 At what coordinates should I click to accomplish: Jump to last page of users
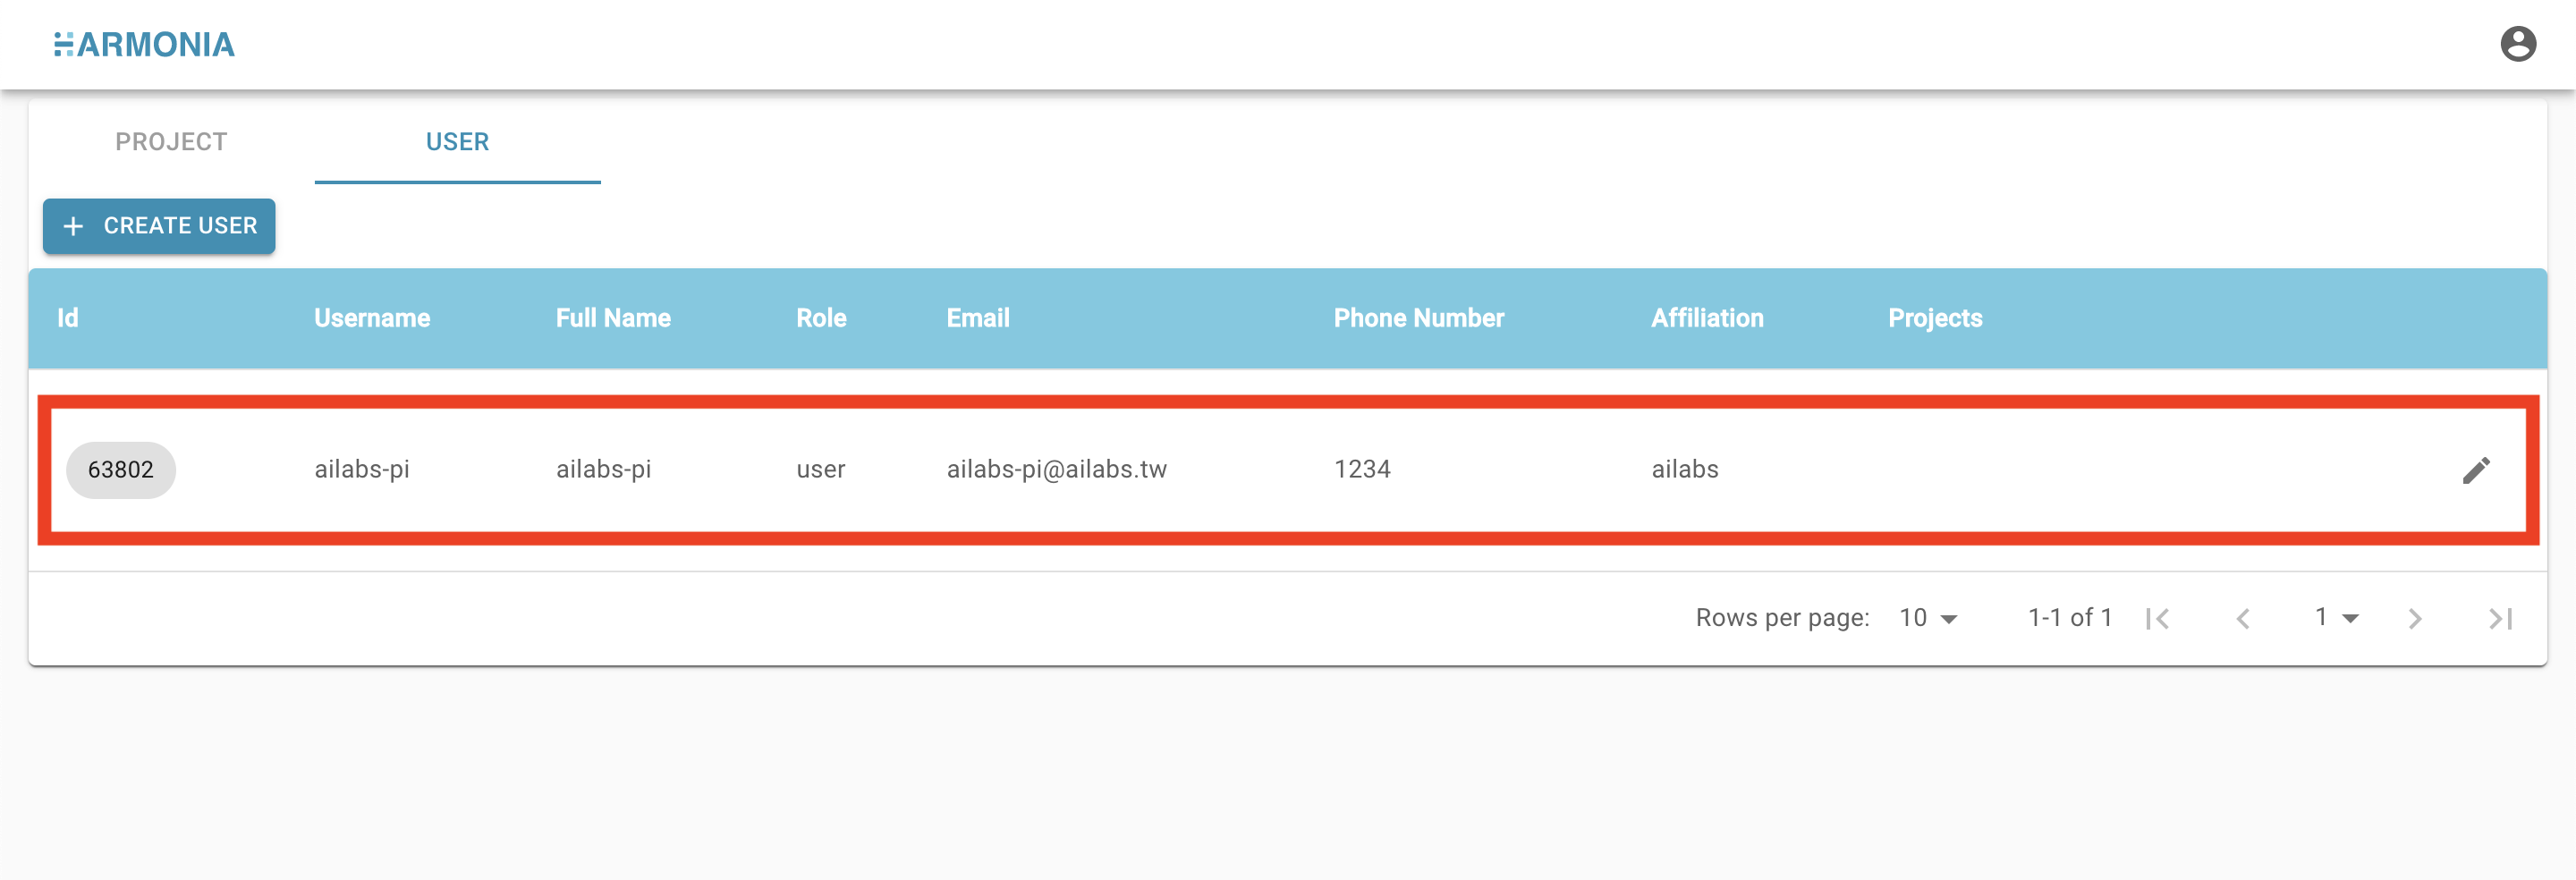coord(2500,619)
